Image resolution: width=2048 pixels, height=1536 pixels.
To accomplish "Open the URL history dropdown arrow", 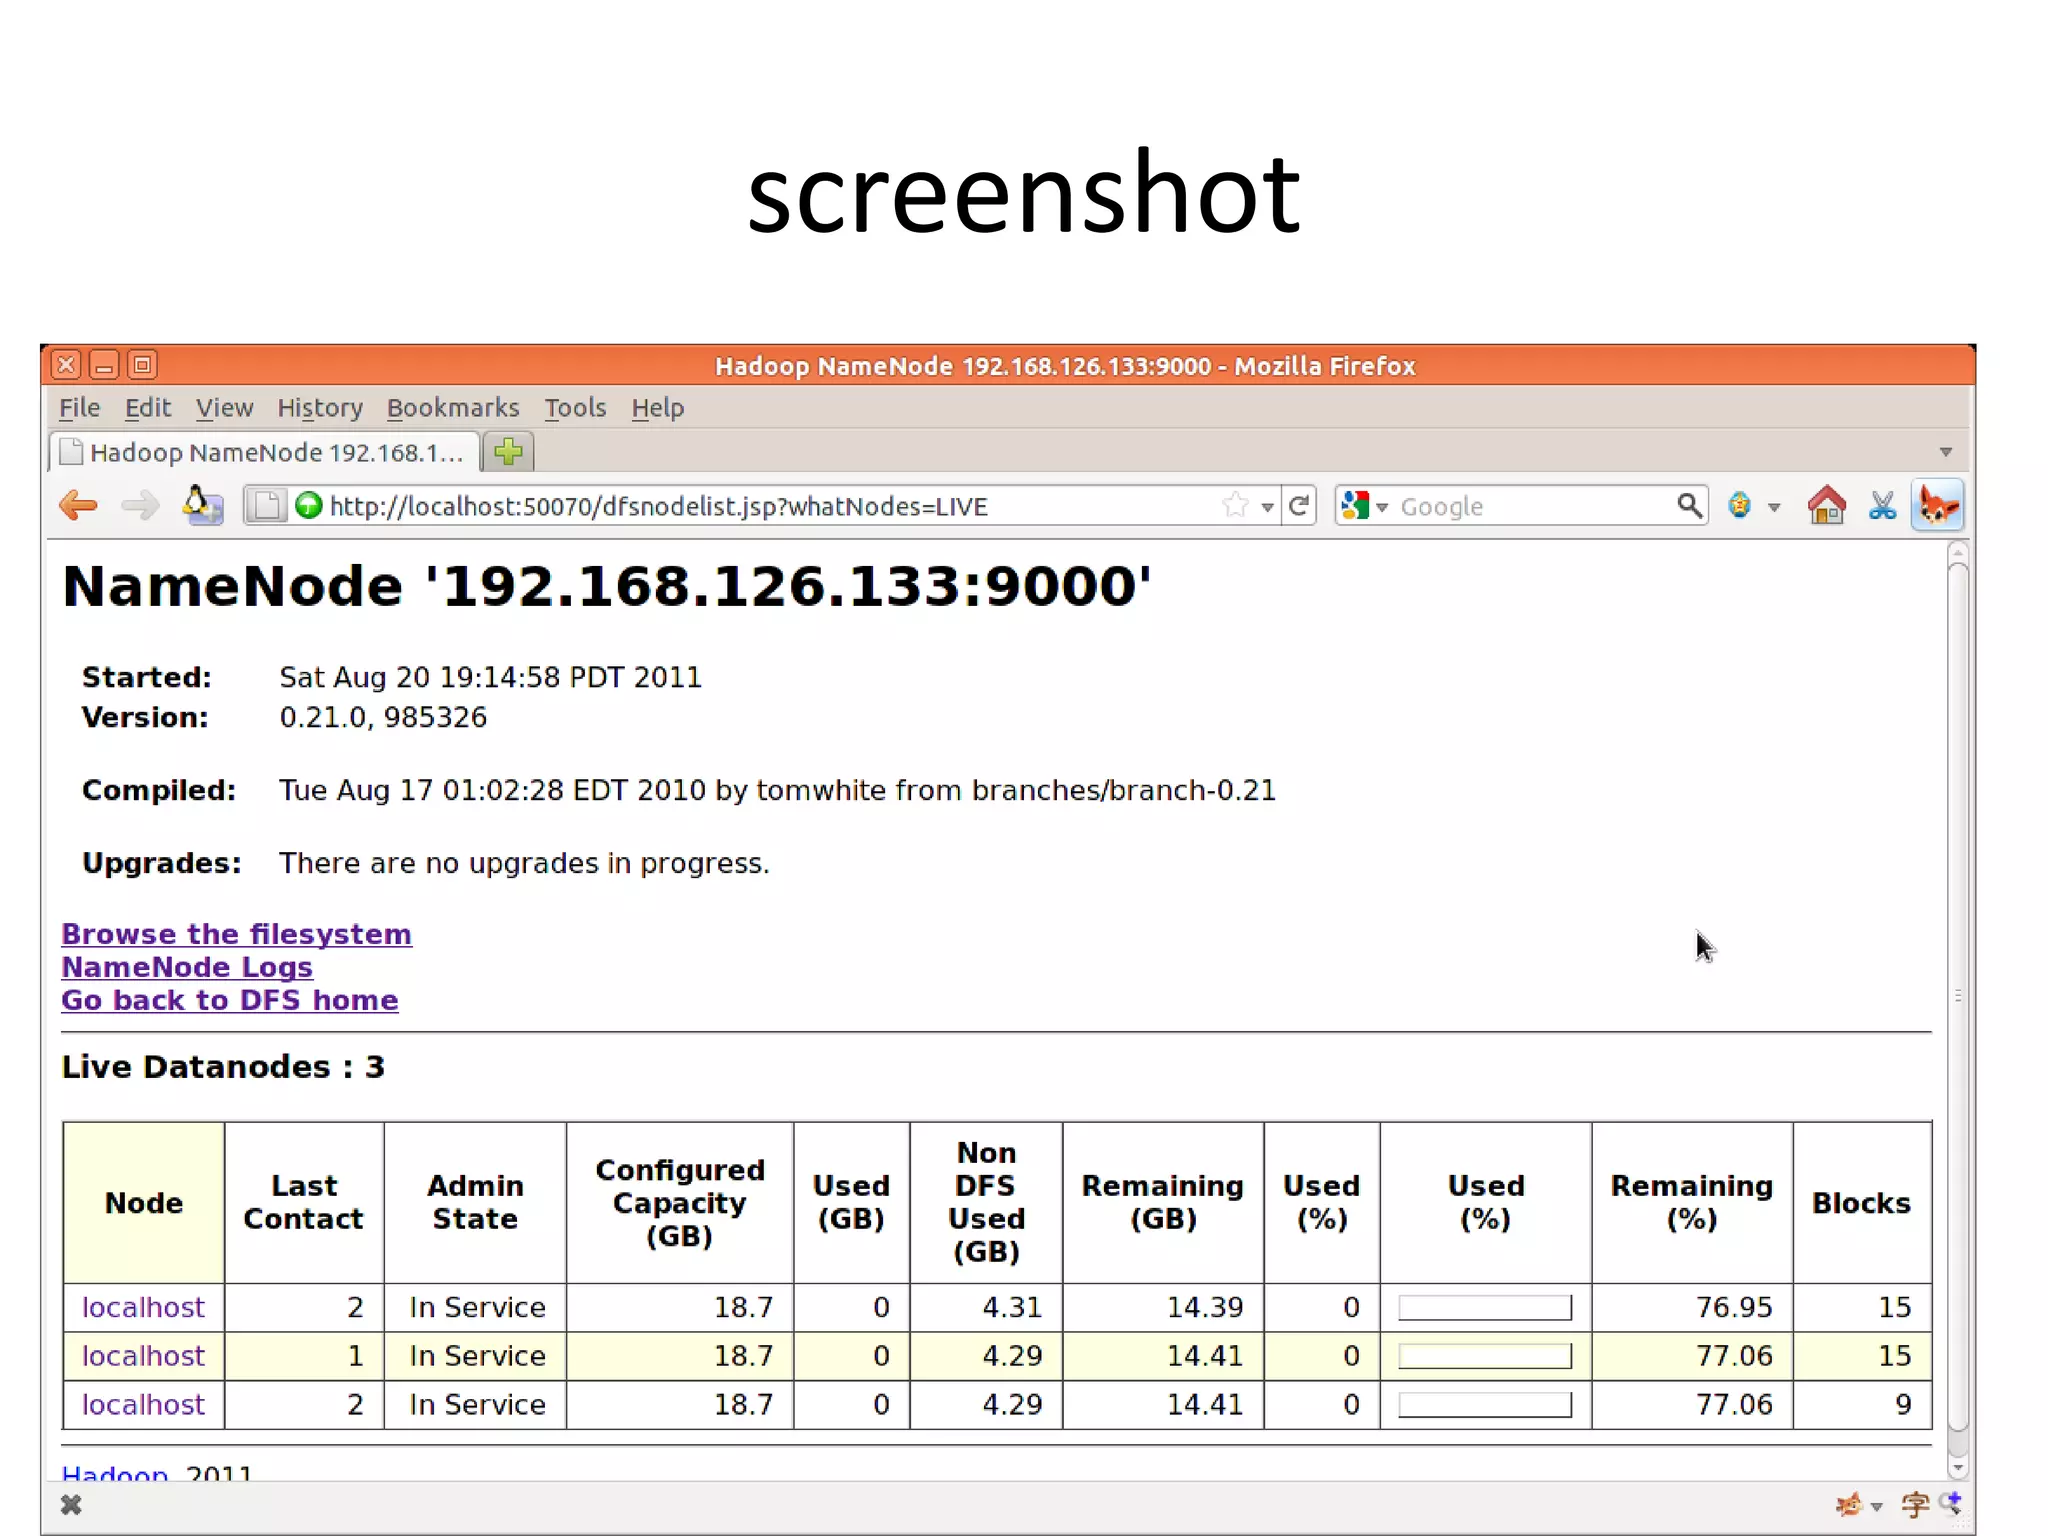I will pos(1267,507).
